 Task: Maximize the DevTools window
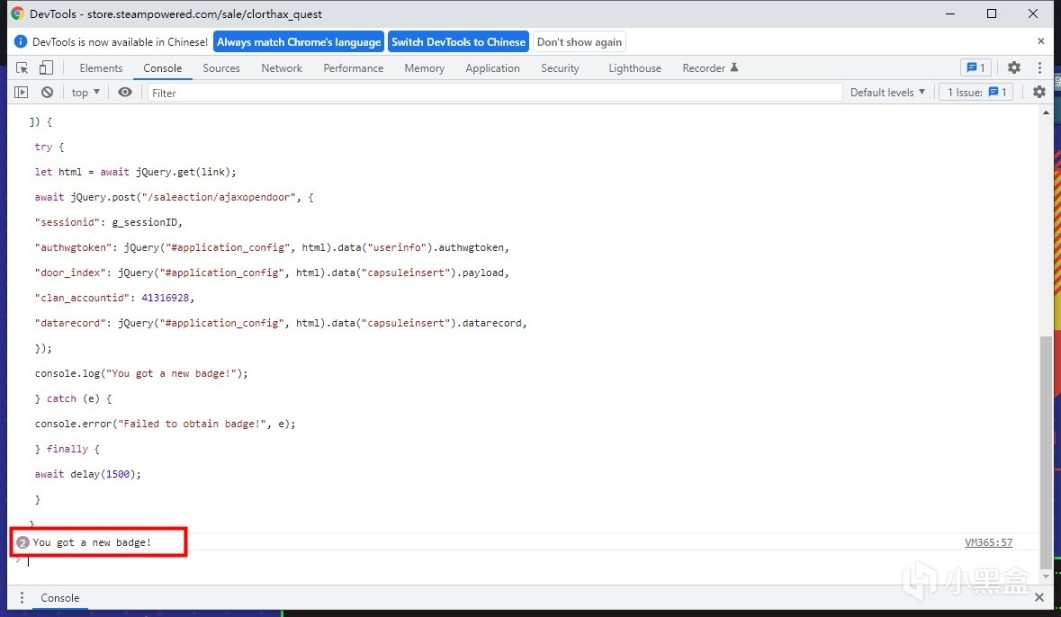[991, 14]
